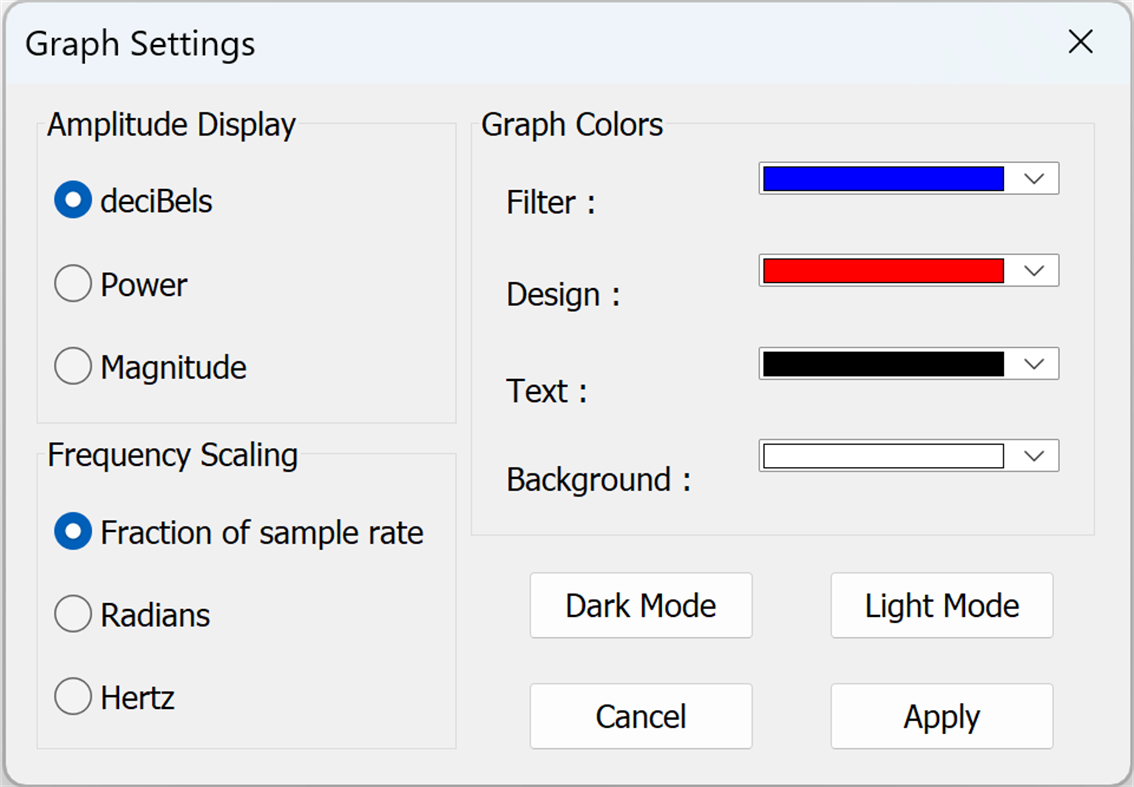Click the Hertz option label text
The width and height of the screenshot is (1134, 787).
click(x=137, y=698)
